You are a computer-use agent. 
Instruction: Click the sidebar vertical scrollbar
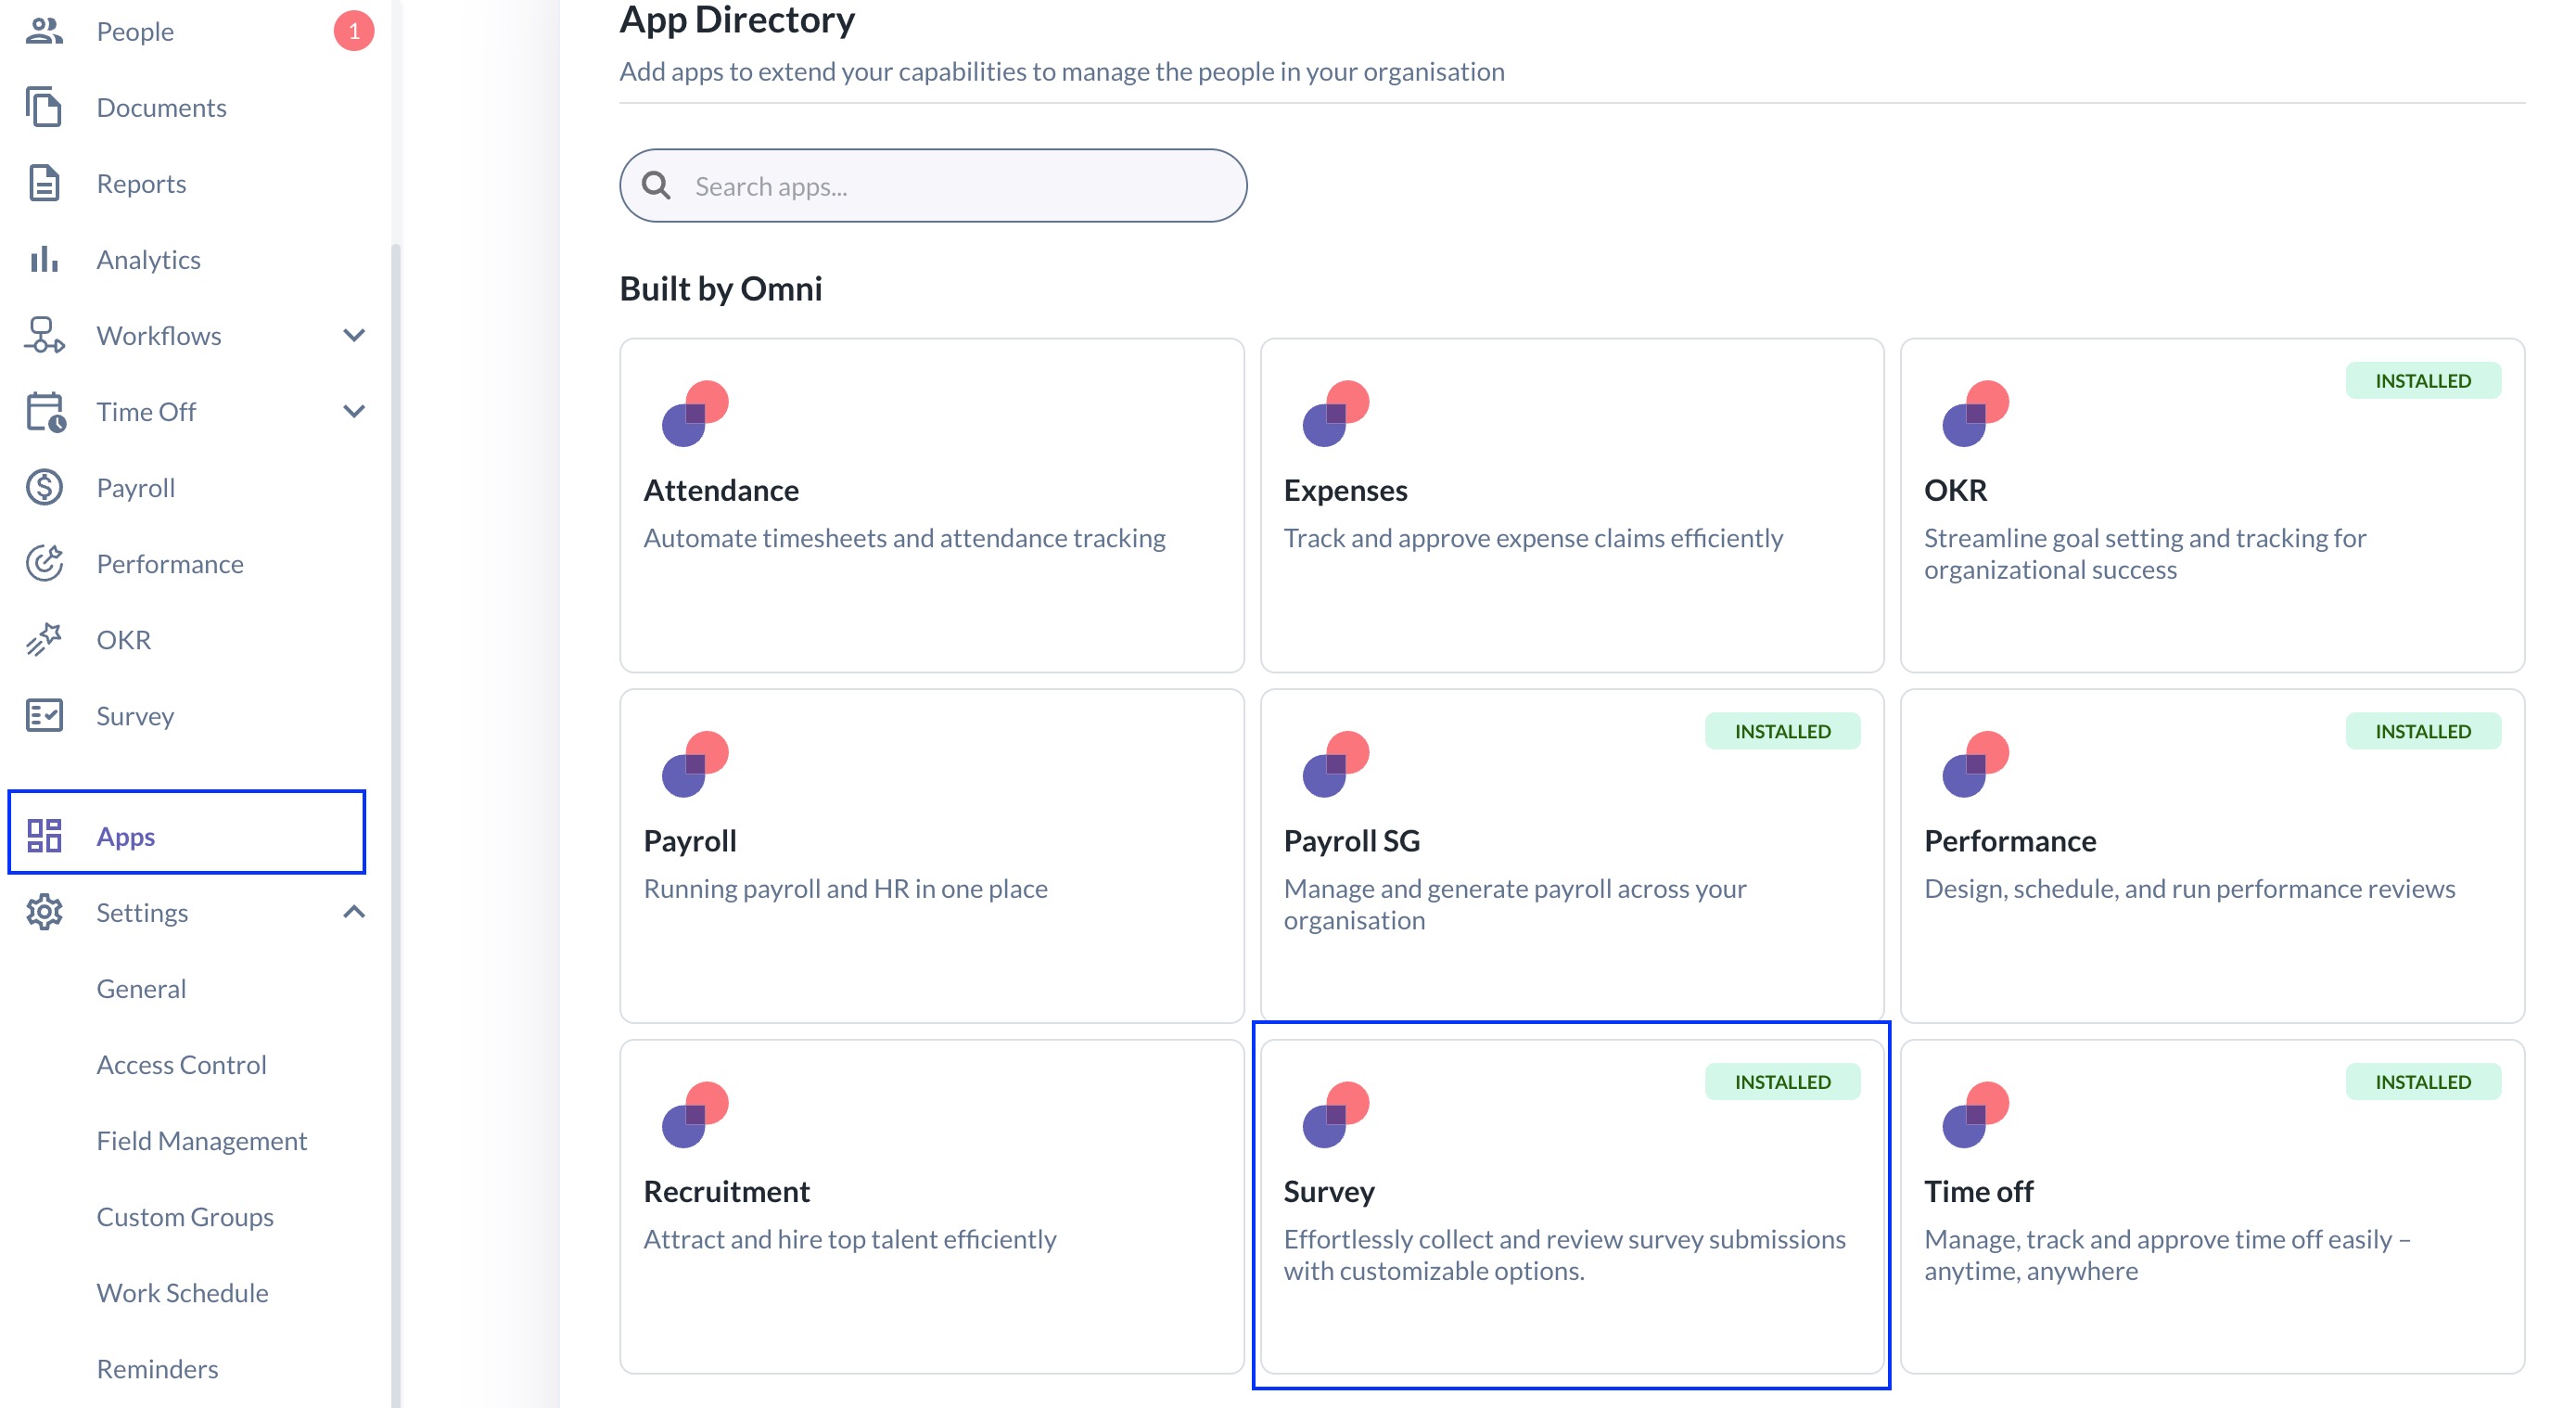(396, 825)
